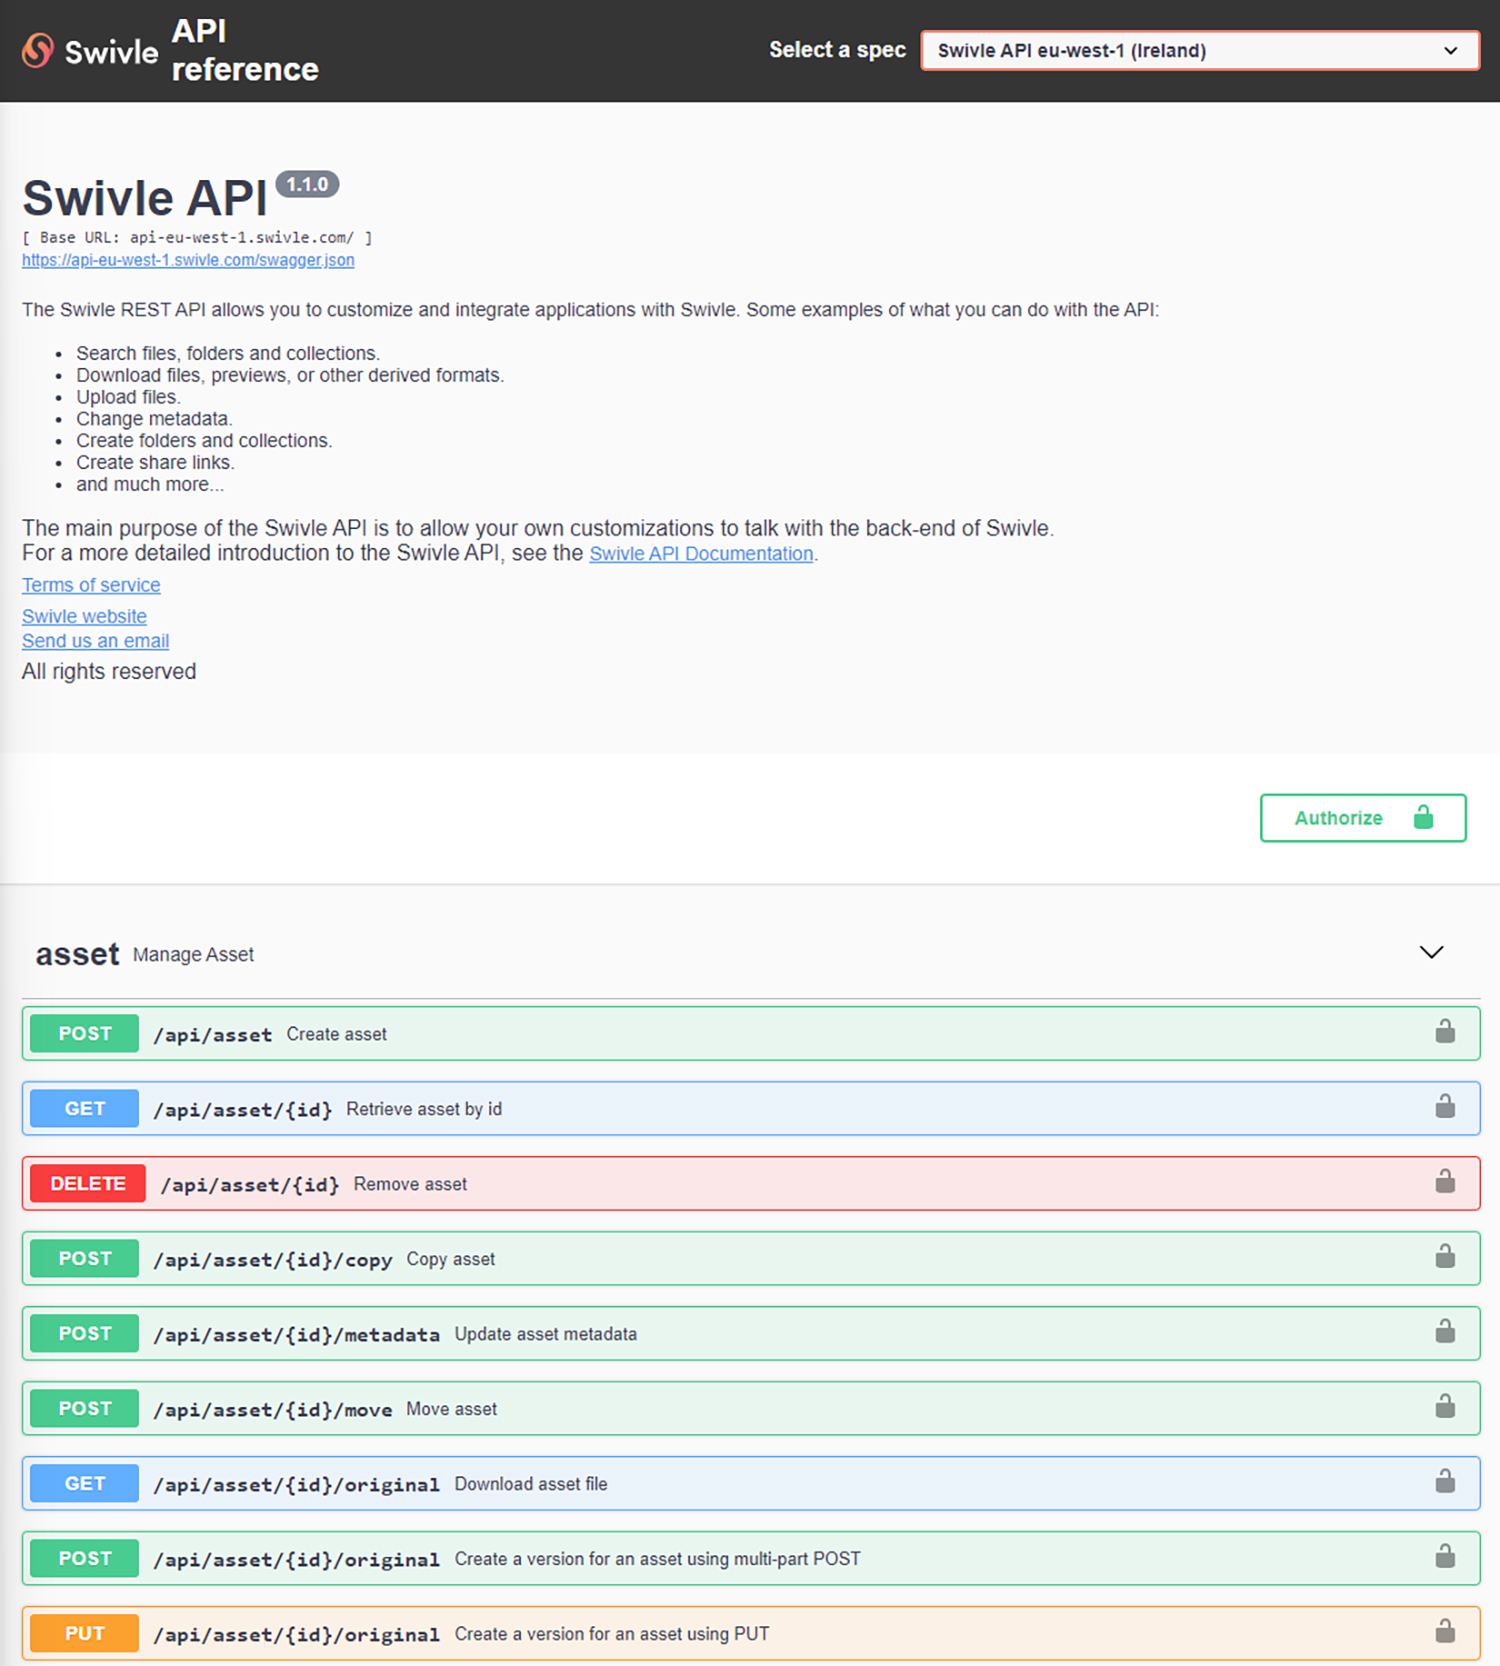This screenshot has height=1666, width=1500.
Task: Click the Base URL text line
Action: click(x=197, y=237)
